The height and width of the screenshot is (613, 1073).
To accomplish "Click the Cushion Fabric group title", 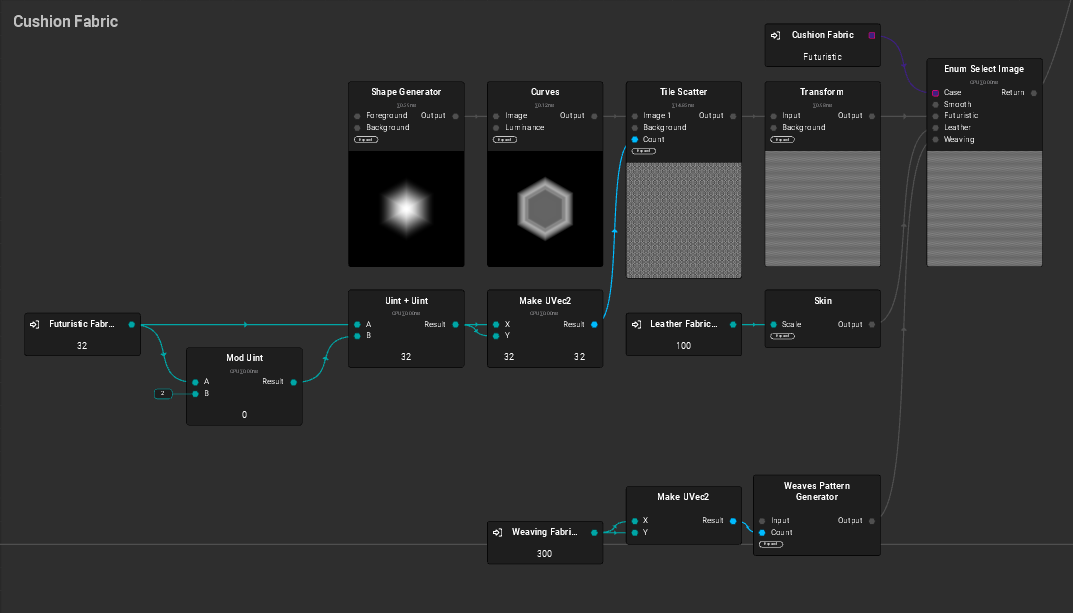I will point(65,21).
